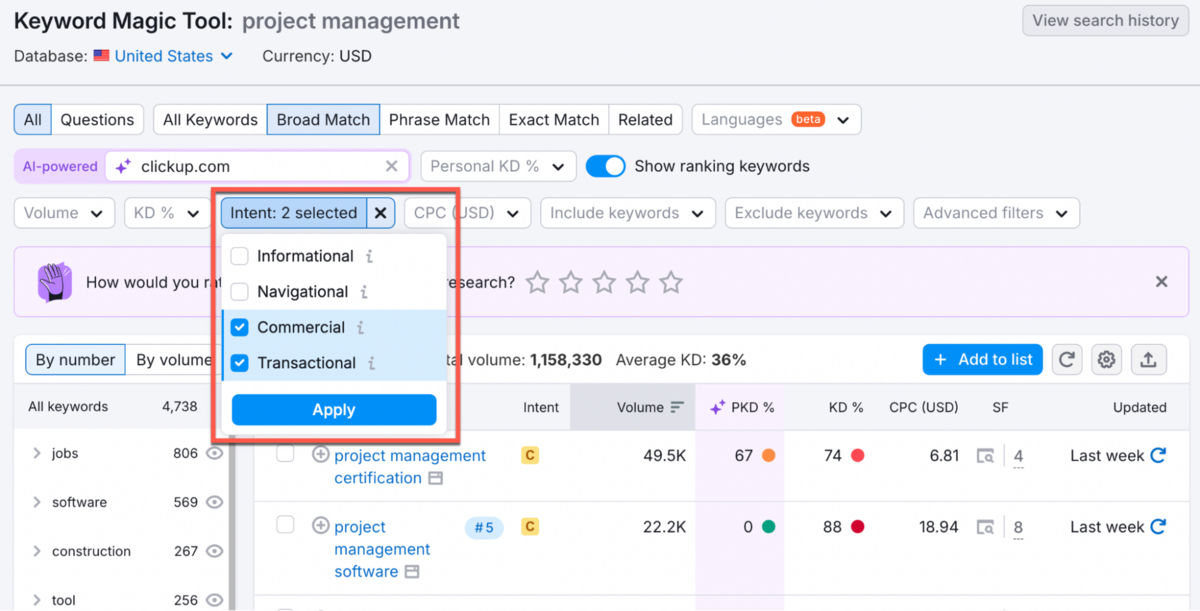Select the Questions tab
Image resolution: width=1200 pixels, height=611 pixels.
coord(97,120)
